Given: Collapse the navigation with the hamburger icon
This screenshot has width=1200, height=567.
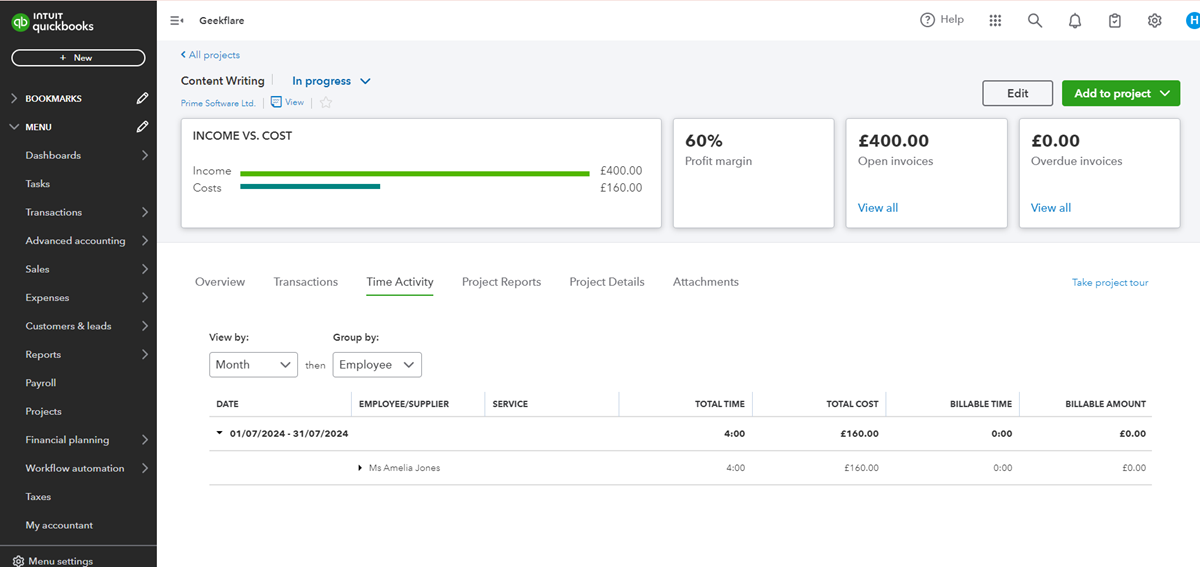Looking at the screenshot, I should (x=177, y=20).
